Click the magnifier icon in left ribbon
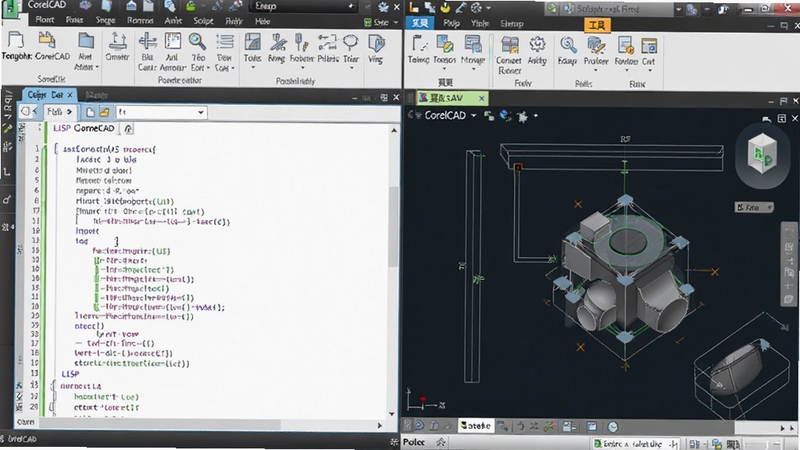 pyautogui.click(x=197, y=41)
